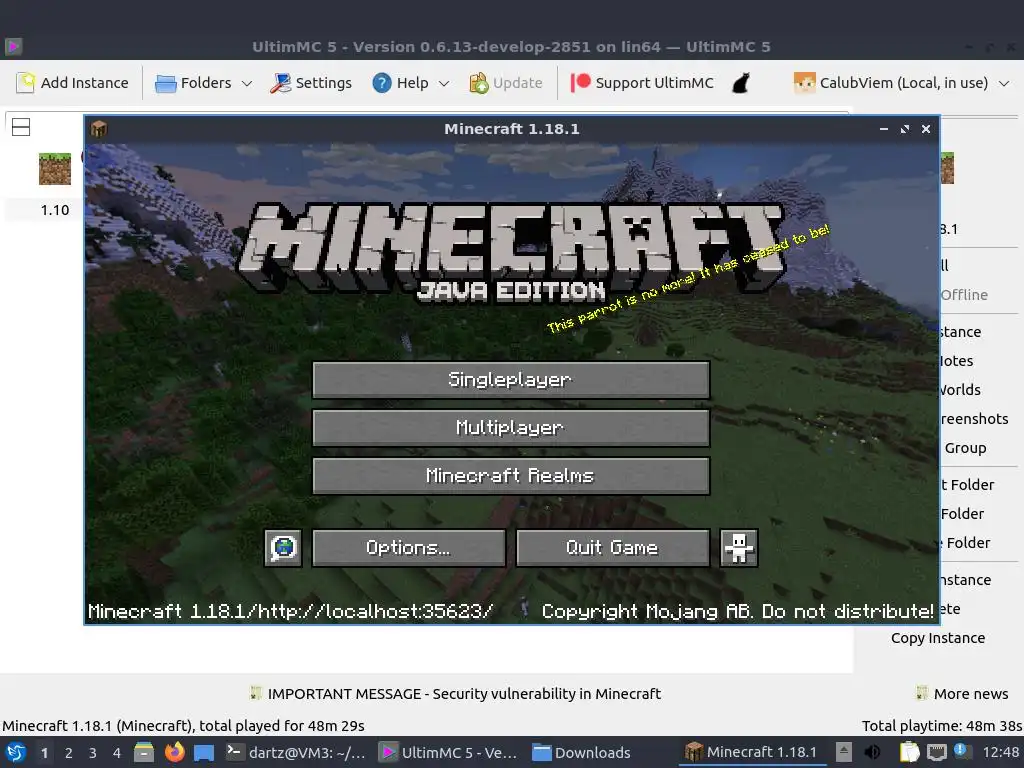Image resolution: width=1024 pixels, height=768 pixels.
Task: Switch to workspace 2
Action: tap(69, 753)
